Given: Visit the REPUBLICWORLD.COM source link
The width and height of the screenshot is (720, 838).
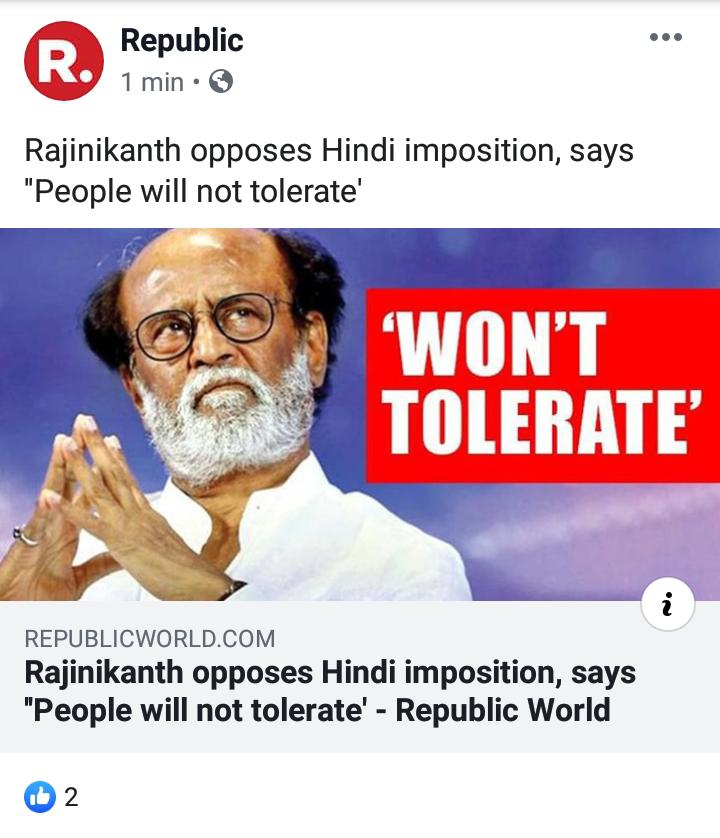Looking at the screenshot, I should (x=150, y=639).
